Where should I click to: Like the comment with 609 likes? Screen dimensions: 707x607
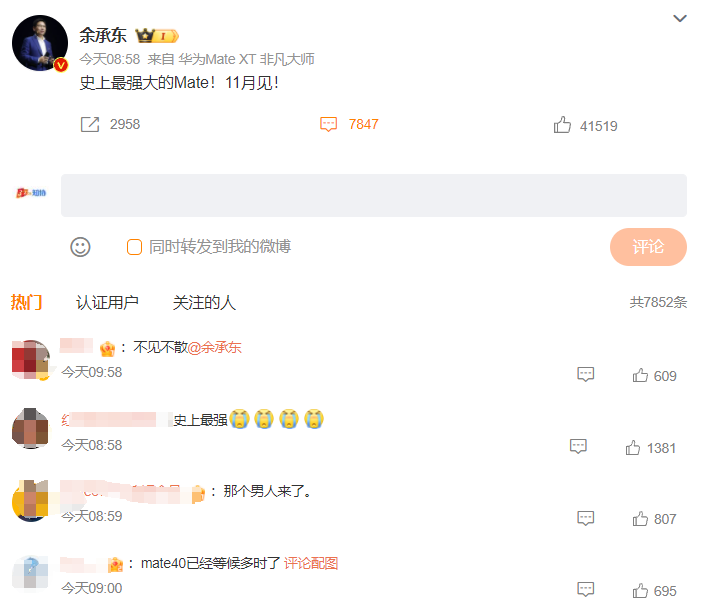tap(640, 375)
